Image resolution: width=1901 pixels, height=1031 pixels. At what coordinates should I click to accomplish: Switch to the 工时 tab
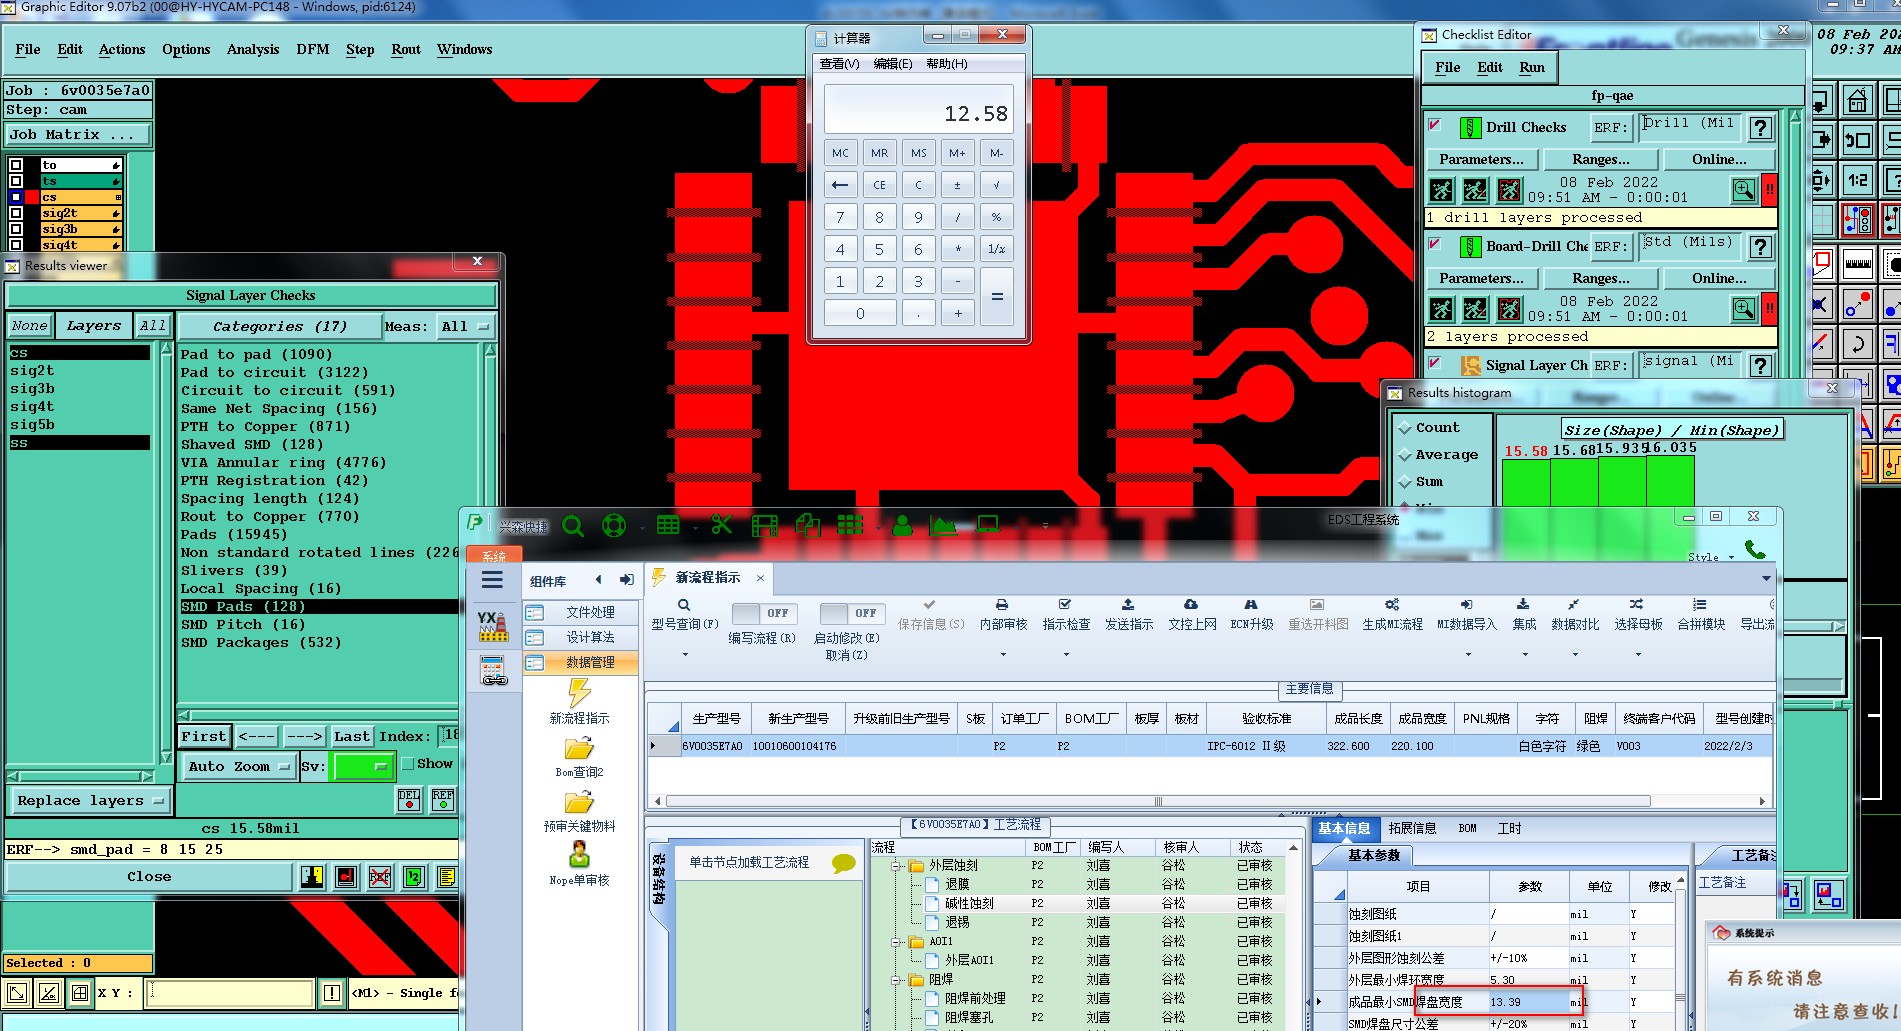tap(1509, 828)
